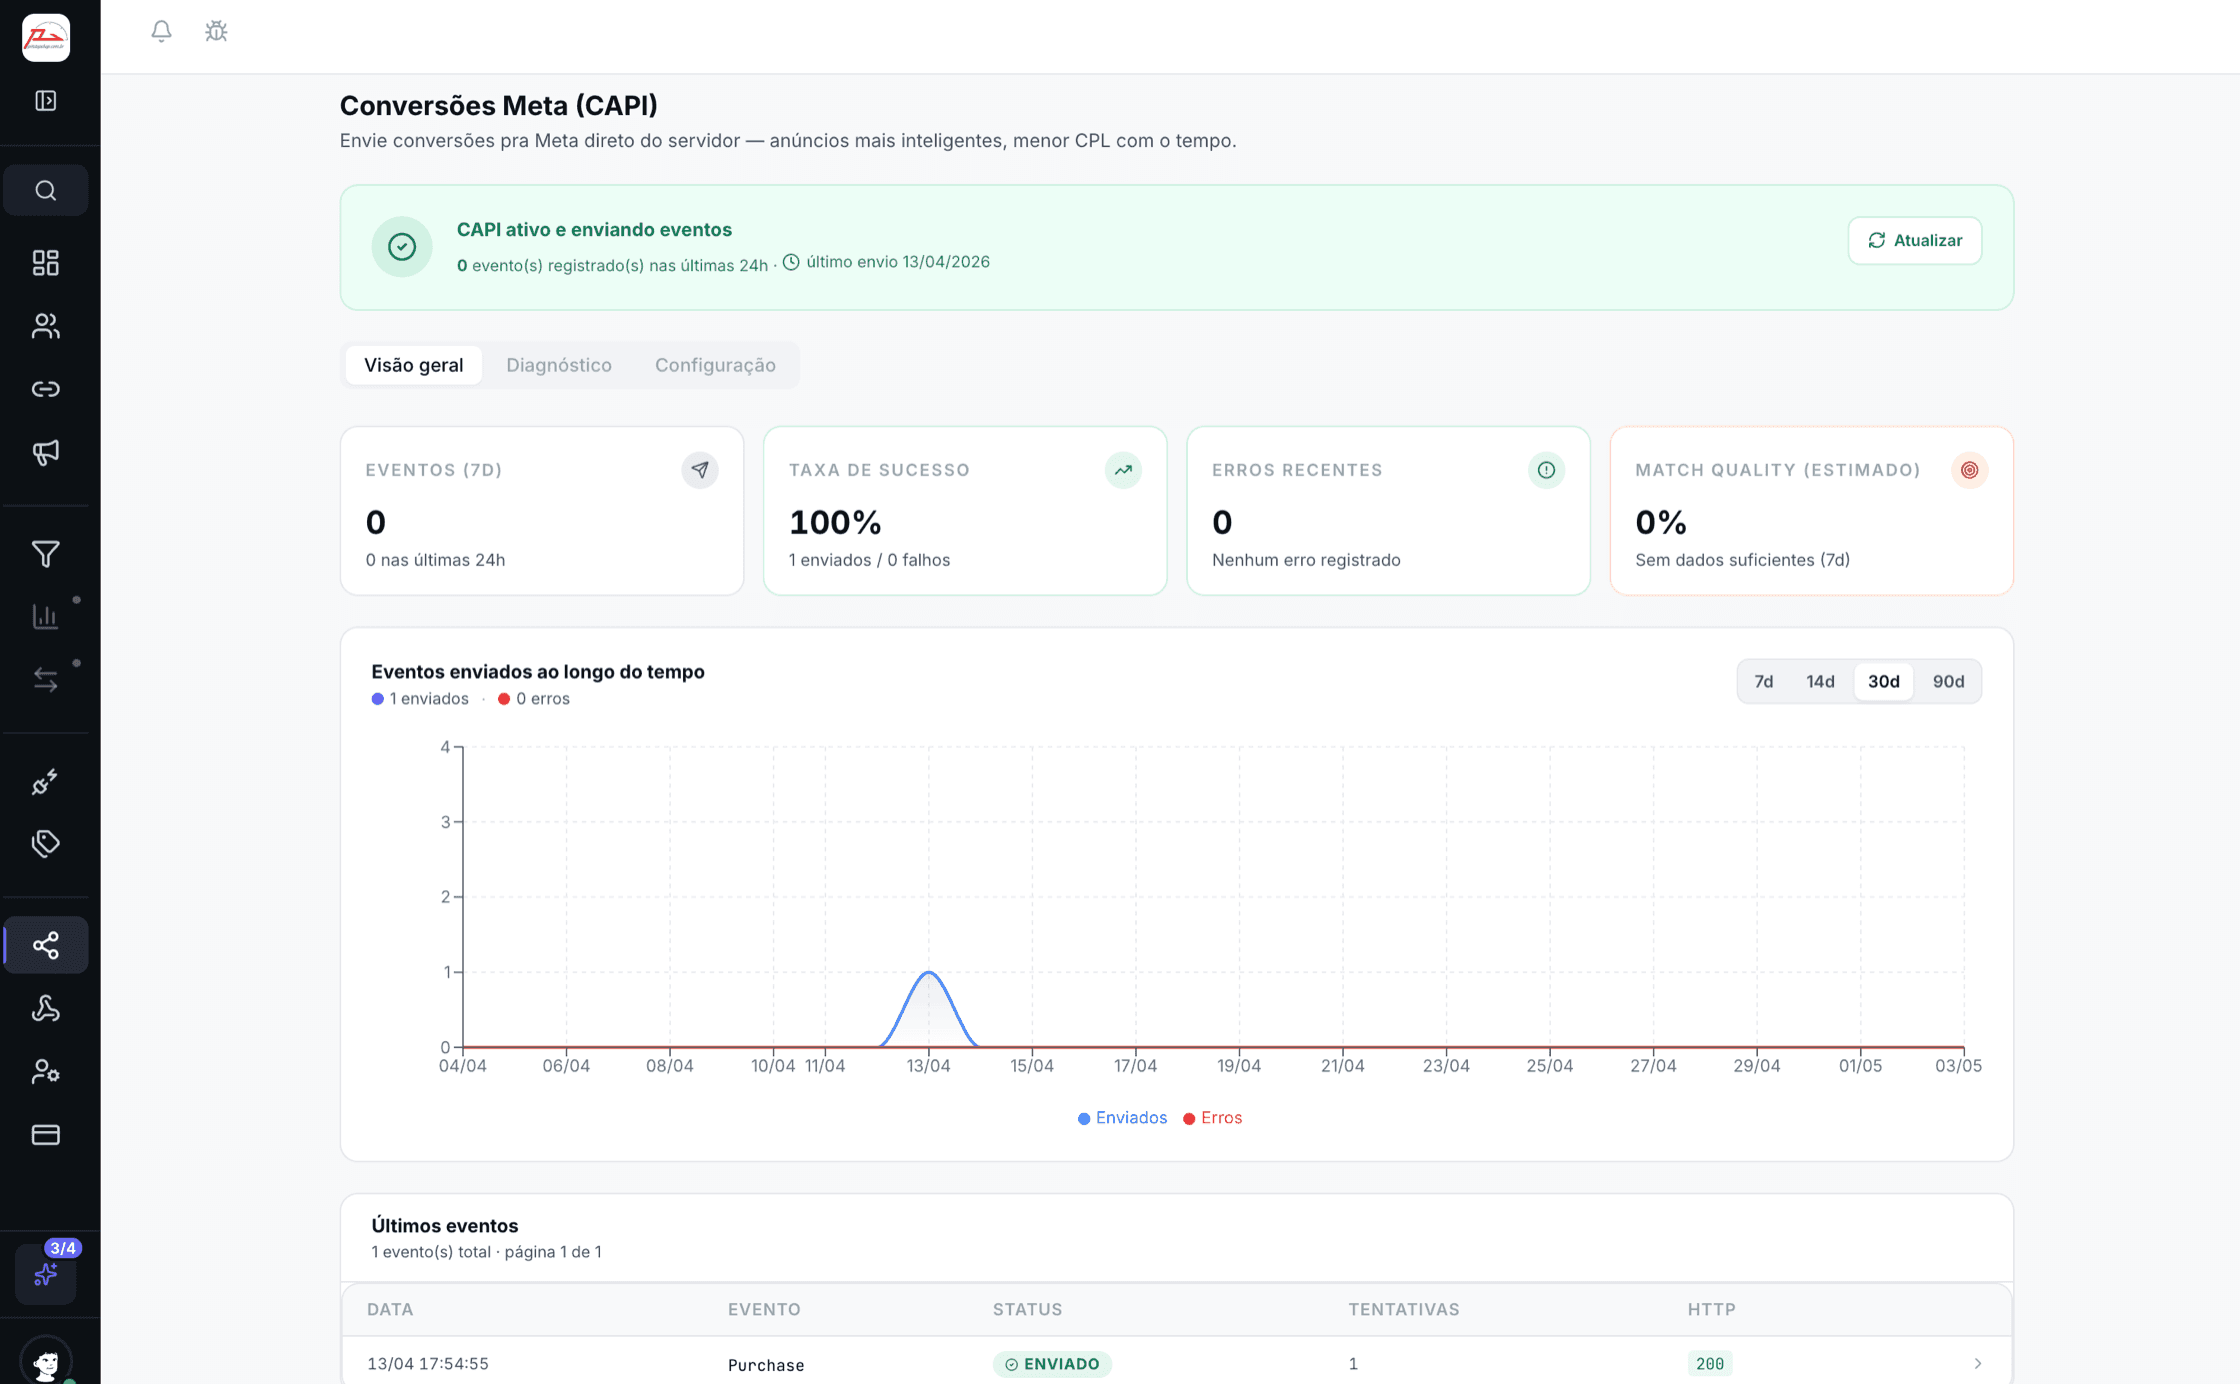This screenshot has height=1384, width=2240.
Task: Open the tags icon in the sidebar
Action: pyautogui.click(x=46, y=844)
